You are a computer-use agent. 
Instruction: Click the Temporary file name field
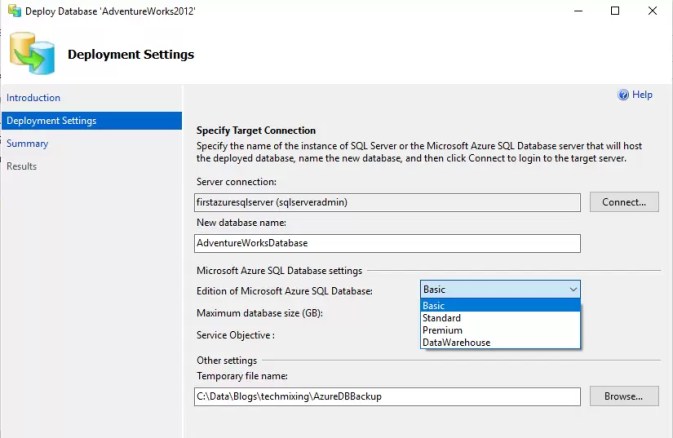tap(387, 397)
